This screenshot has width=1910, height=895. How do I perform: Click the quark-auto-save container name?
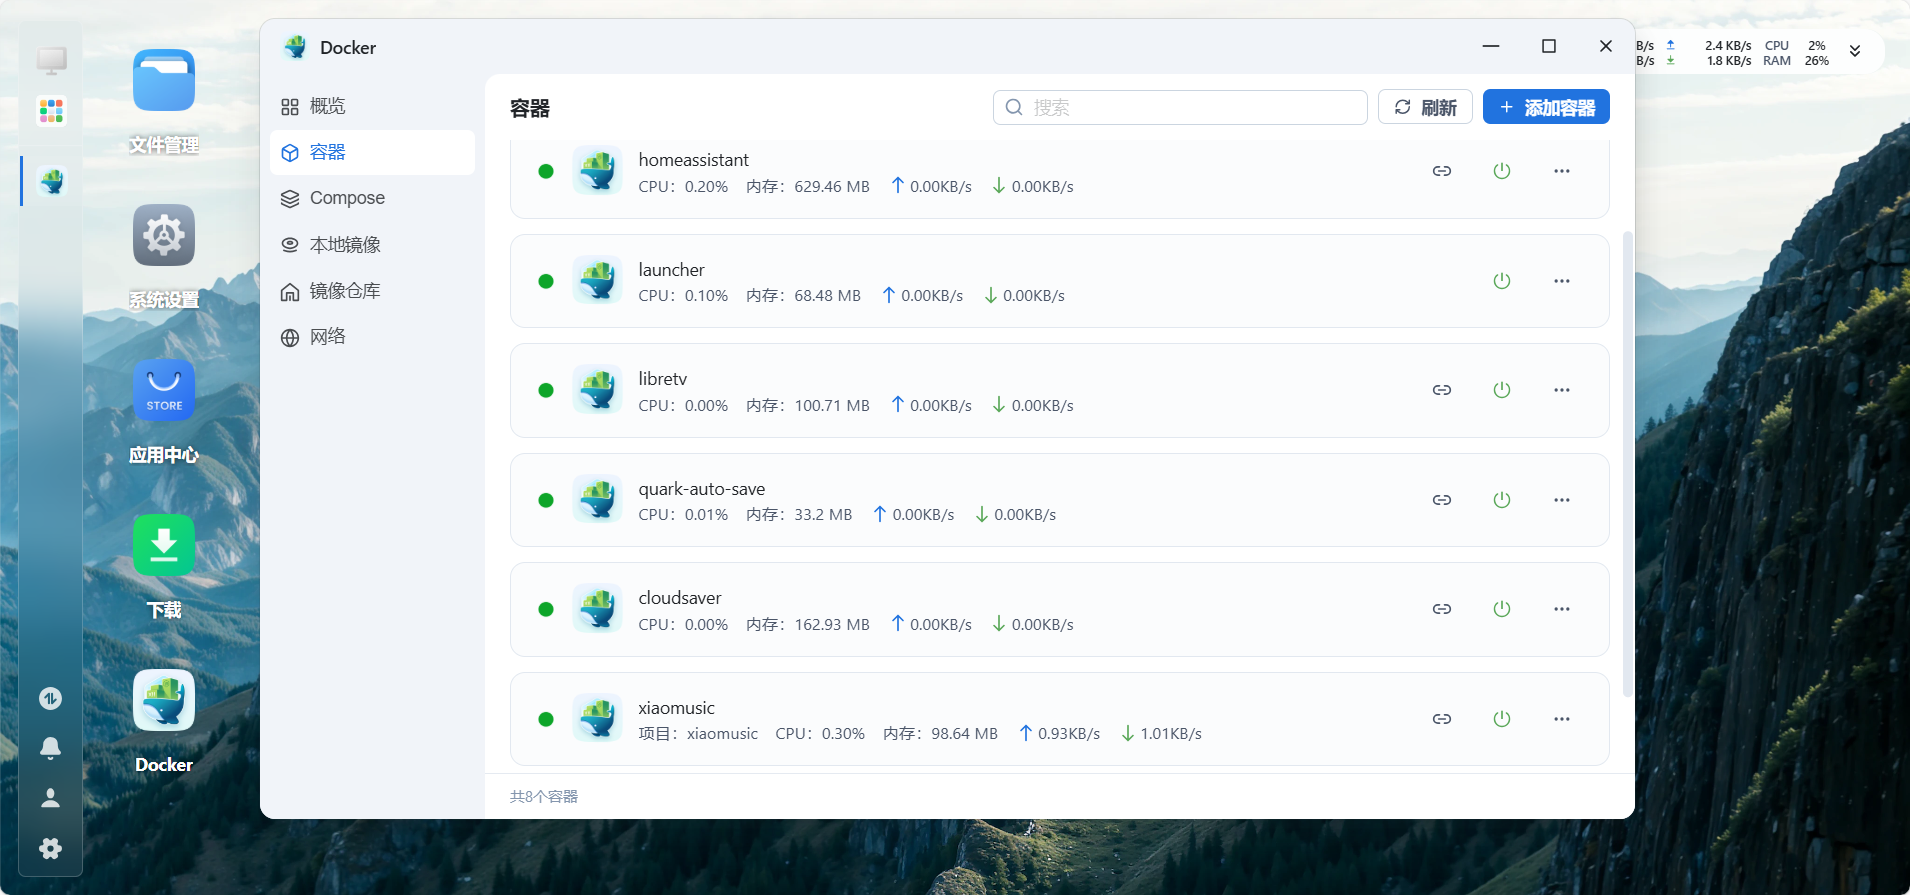[702, 489]
